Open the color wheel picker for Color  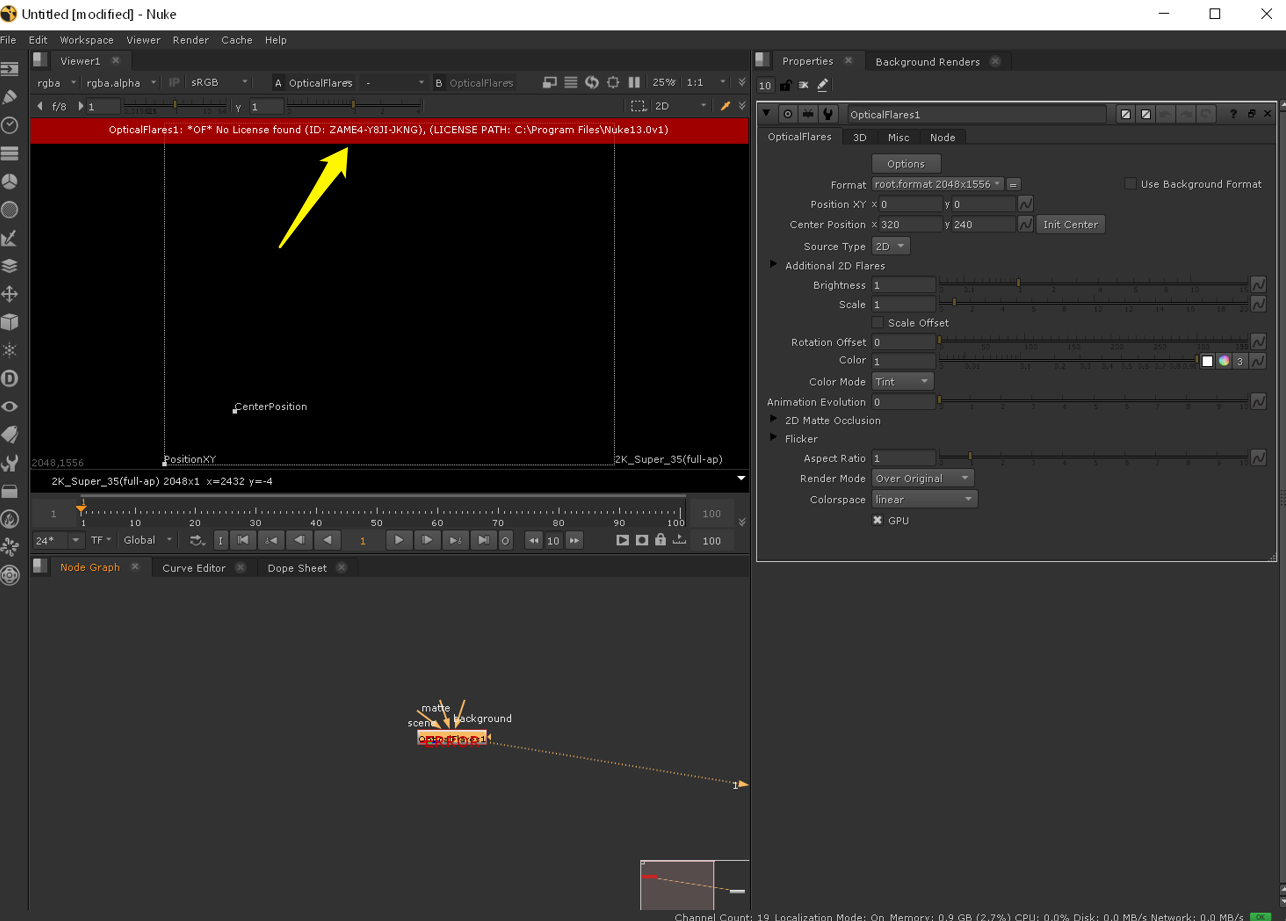(x=1223, y=361)
